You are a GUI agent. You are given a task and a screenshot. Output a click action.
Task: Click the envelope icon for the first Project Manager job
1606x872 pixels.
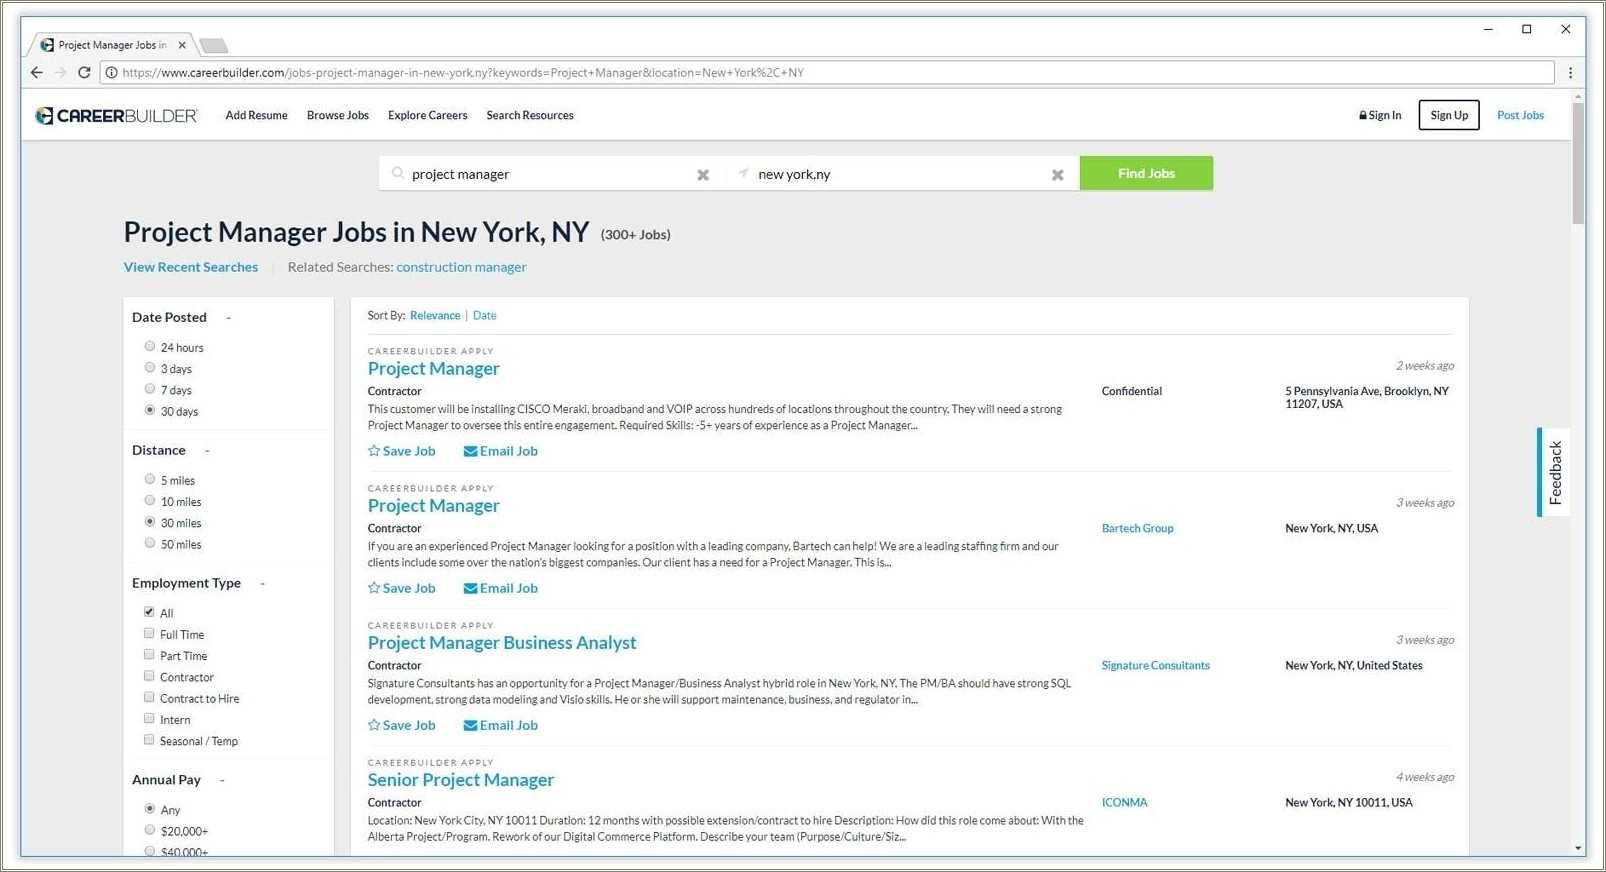pos(470,451)
